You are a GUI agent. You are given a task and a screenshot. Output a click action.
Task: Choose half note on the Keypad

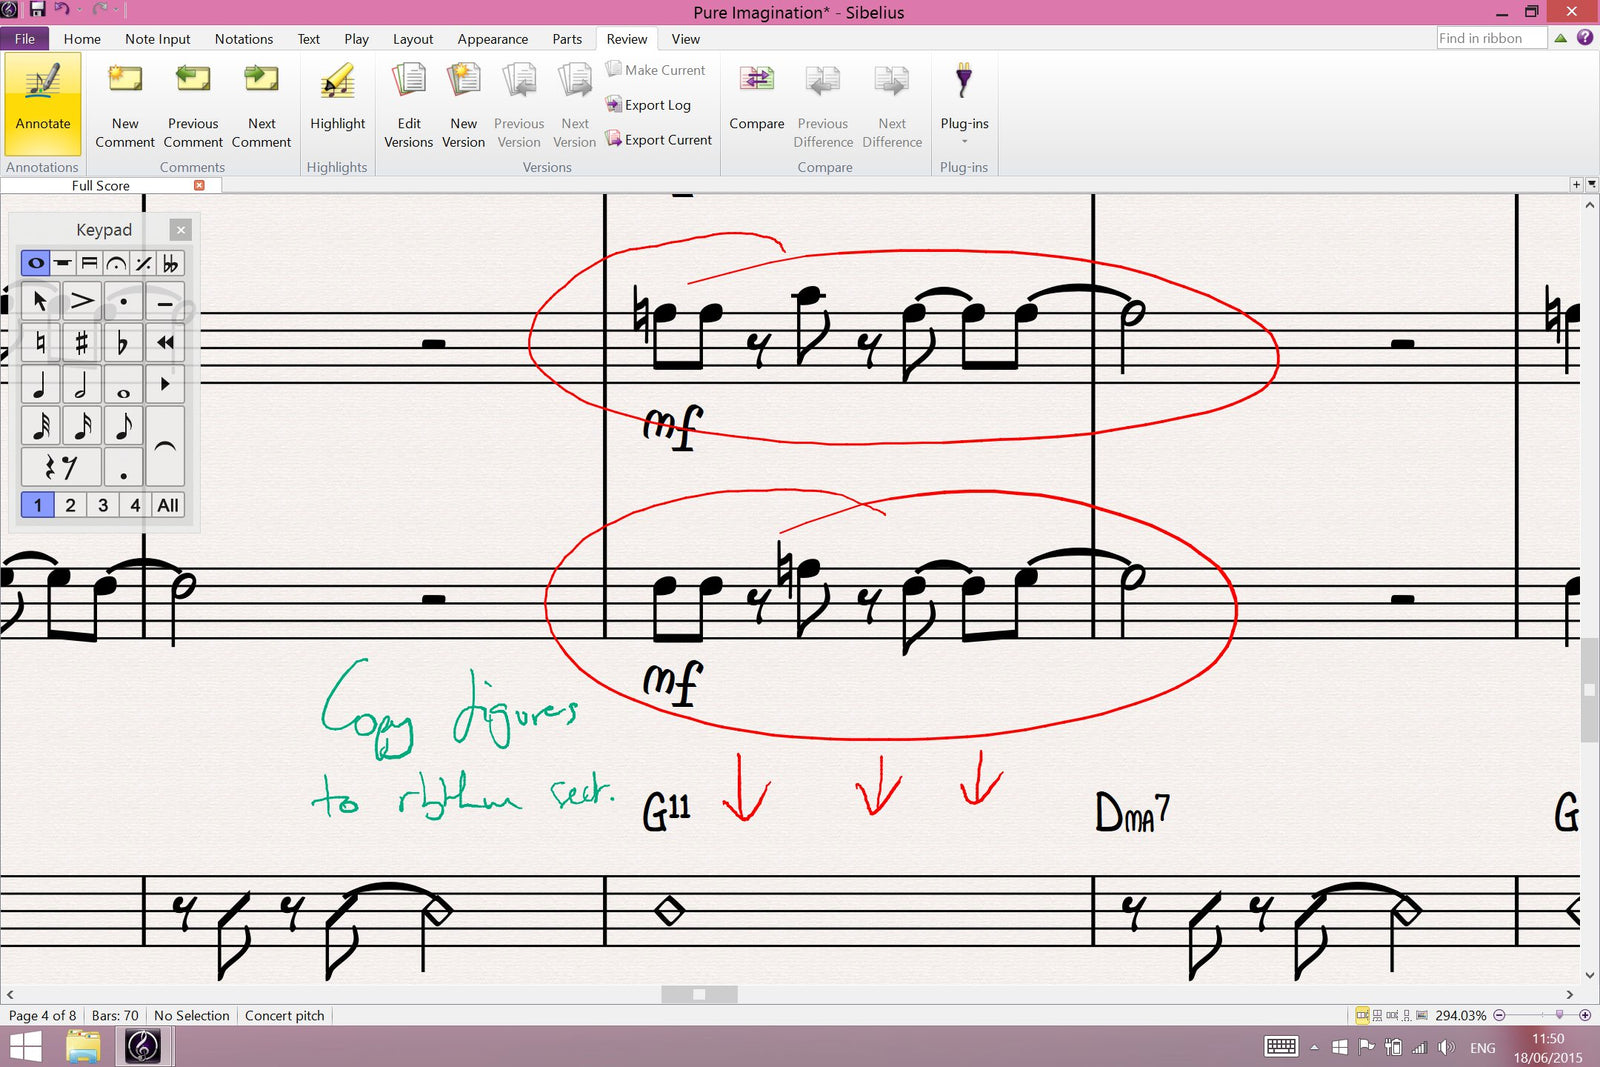(82, 384)
